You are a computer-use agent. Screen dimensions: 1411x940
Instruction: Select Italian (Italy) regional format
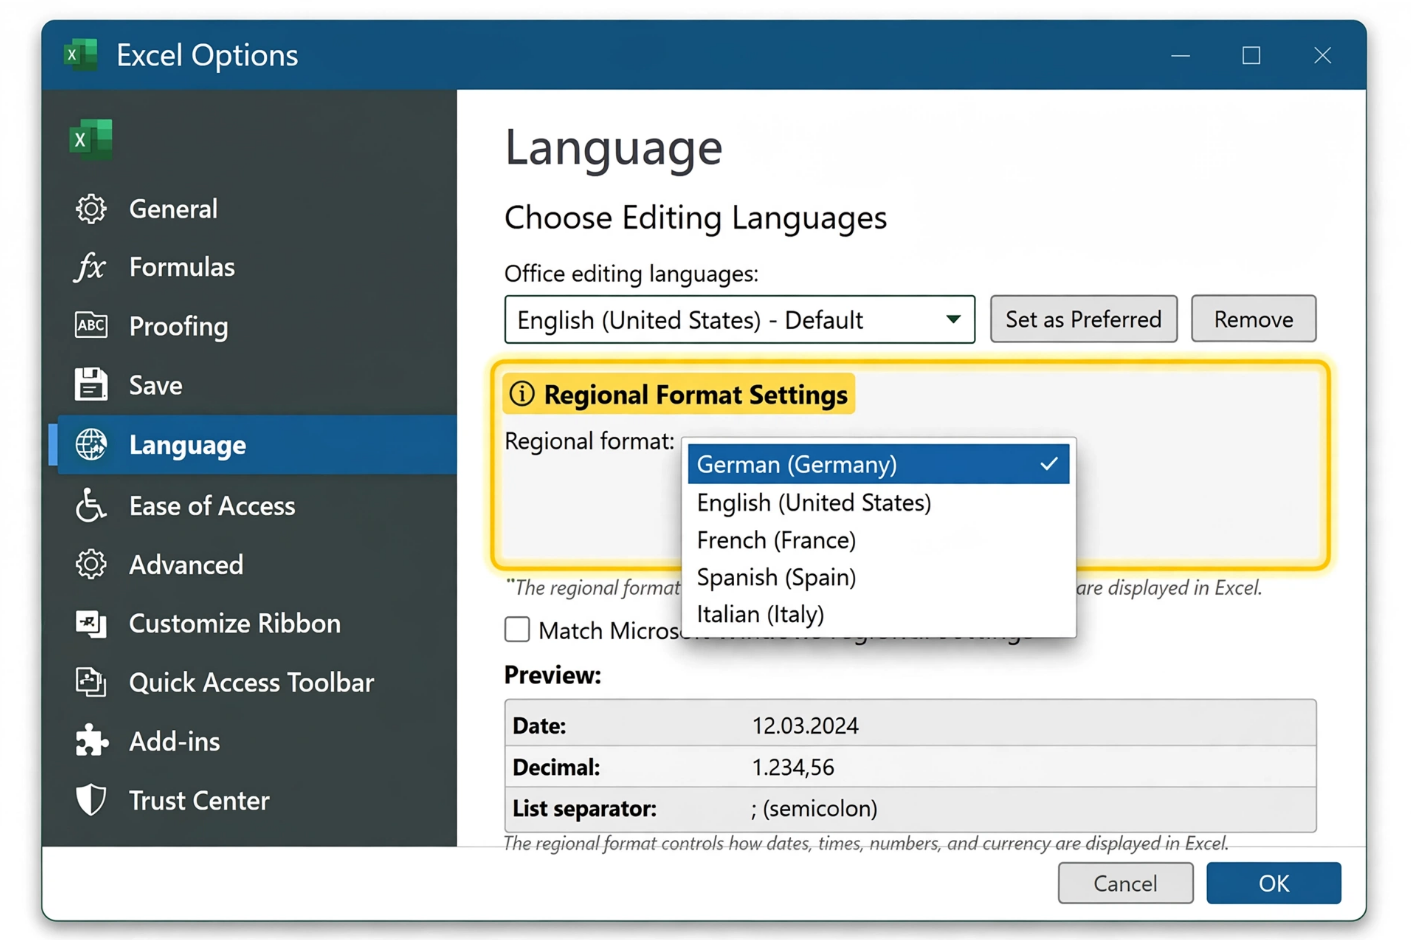point(878,614)
